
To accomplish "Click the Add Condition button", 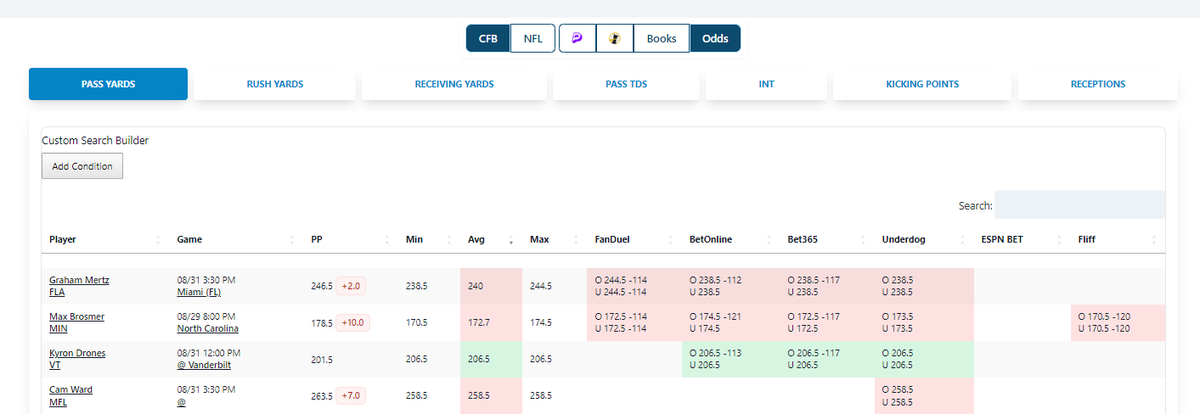I will [82, 166].
